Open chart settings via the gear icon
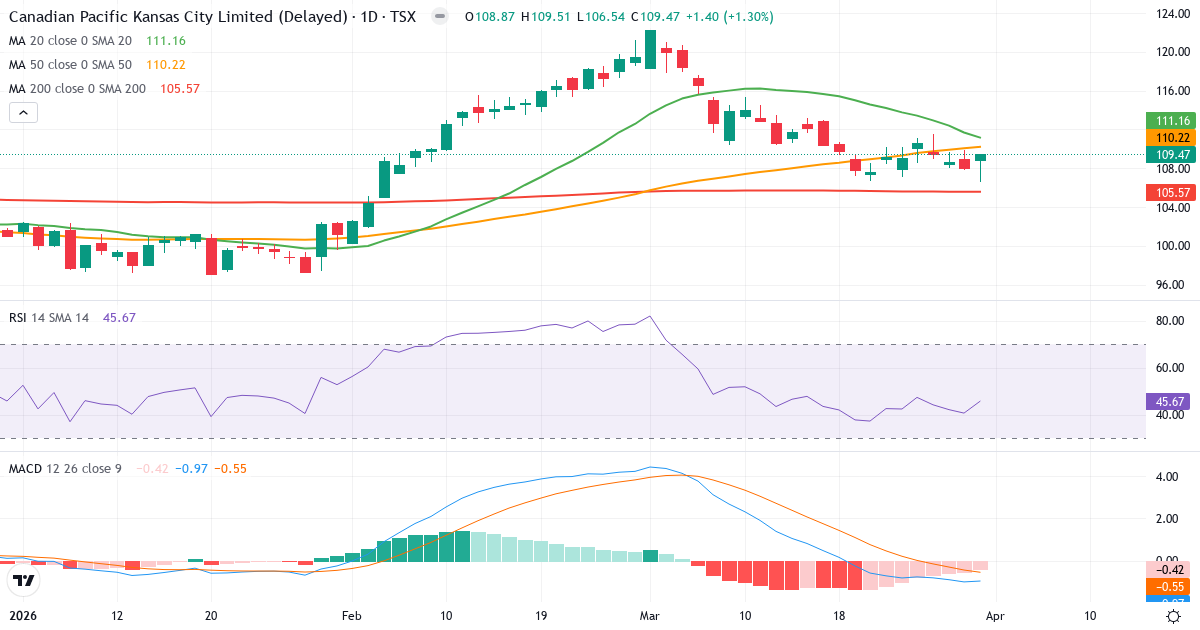The image size is (1200, 630). click(1172, 618)
